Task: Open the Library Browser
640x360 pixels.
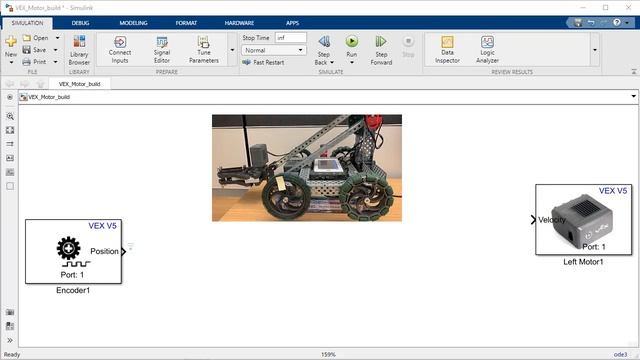Action: point(79,50)
